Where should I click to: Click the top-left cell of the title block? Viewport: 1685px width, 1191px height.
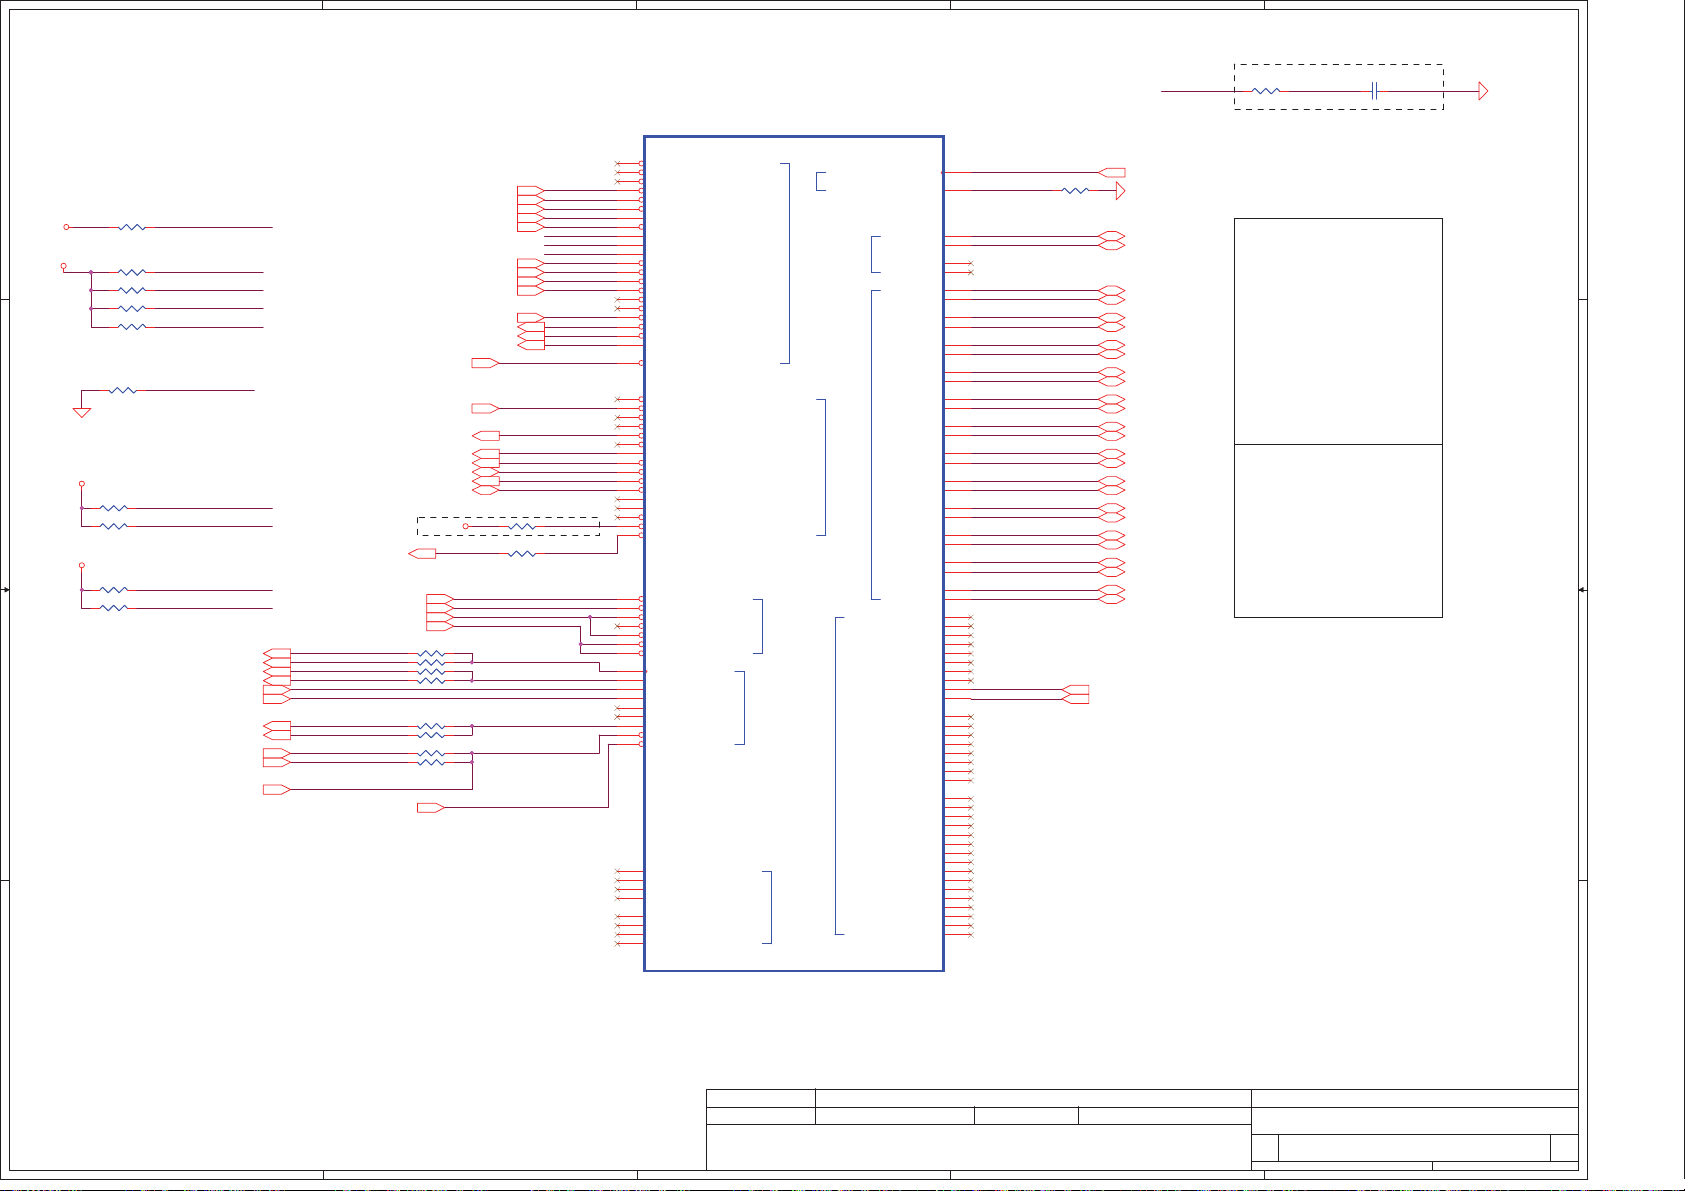760,1098
